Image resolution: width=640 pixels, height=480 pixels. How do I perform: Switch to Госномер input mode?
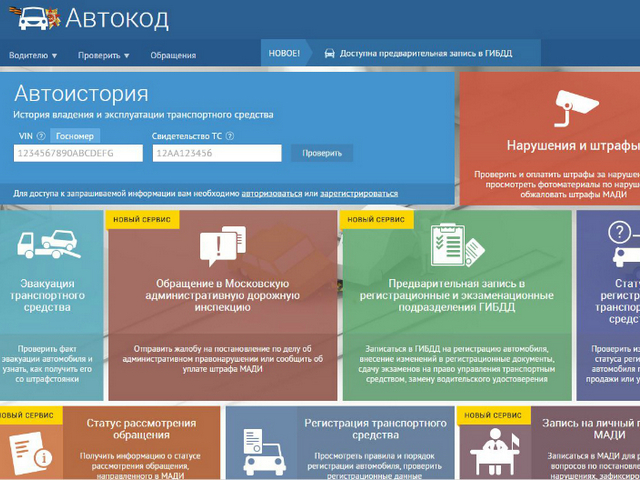coord(76,136)
